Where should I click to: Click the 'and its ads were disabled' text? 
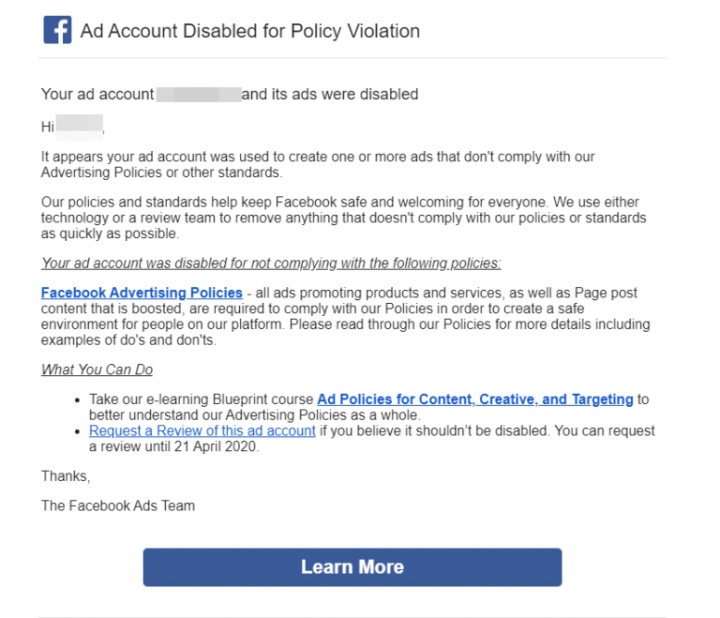pos(330,94)
